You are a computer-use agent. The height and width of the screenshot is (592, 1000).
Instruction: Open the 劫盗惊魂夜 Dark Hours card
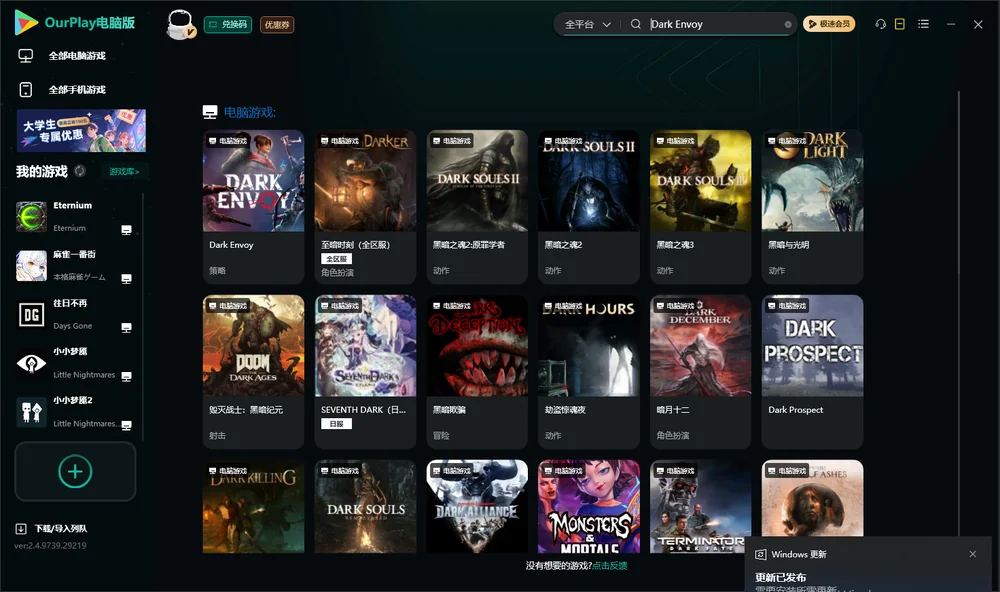coord(589,372)
